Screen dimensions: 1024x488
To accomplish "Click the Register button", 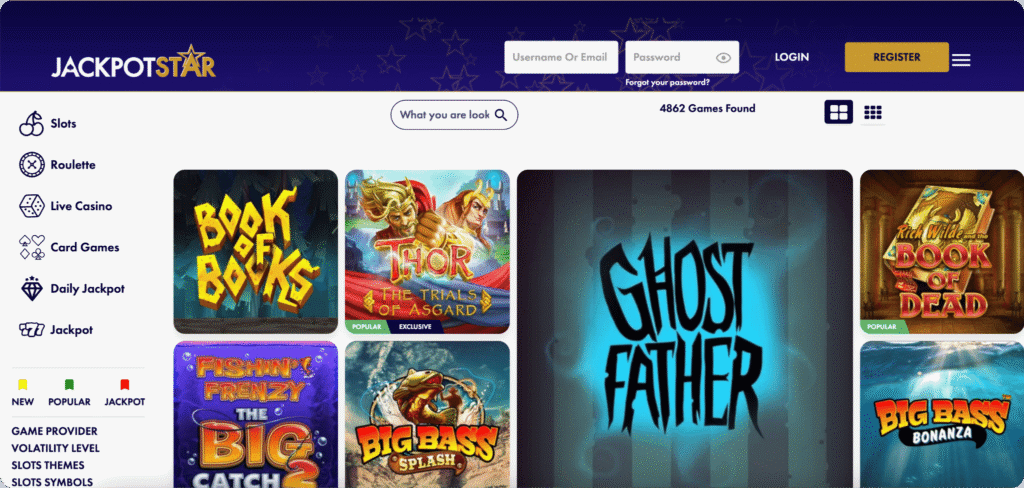I will point(896,57).
